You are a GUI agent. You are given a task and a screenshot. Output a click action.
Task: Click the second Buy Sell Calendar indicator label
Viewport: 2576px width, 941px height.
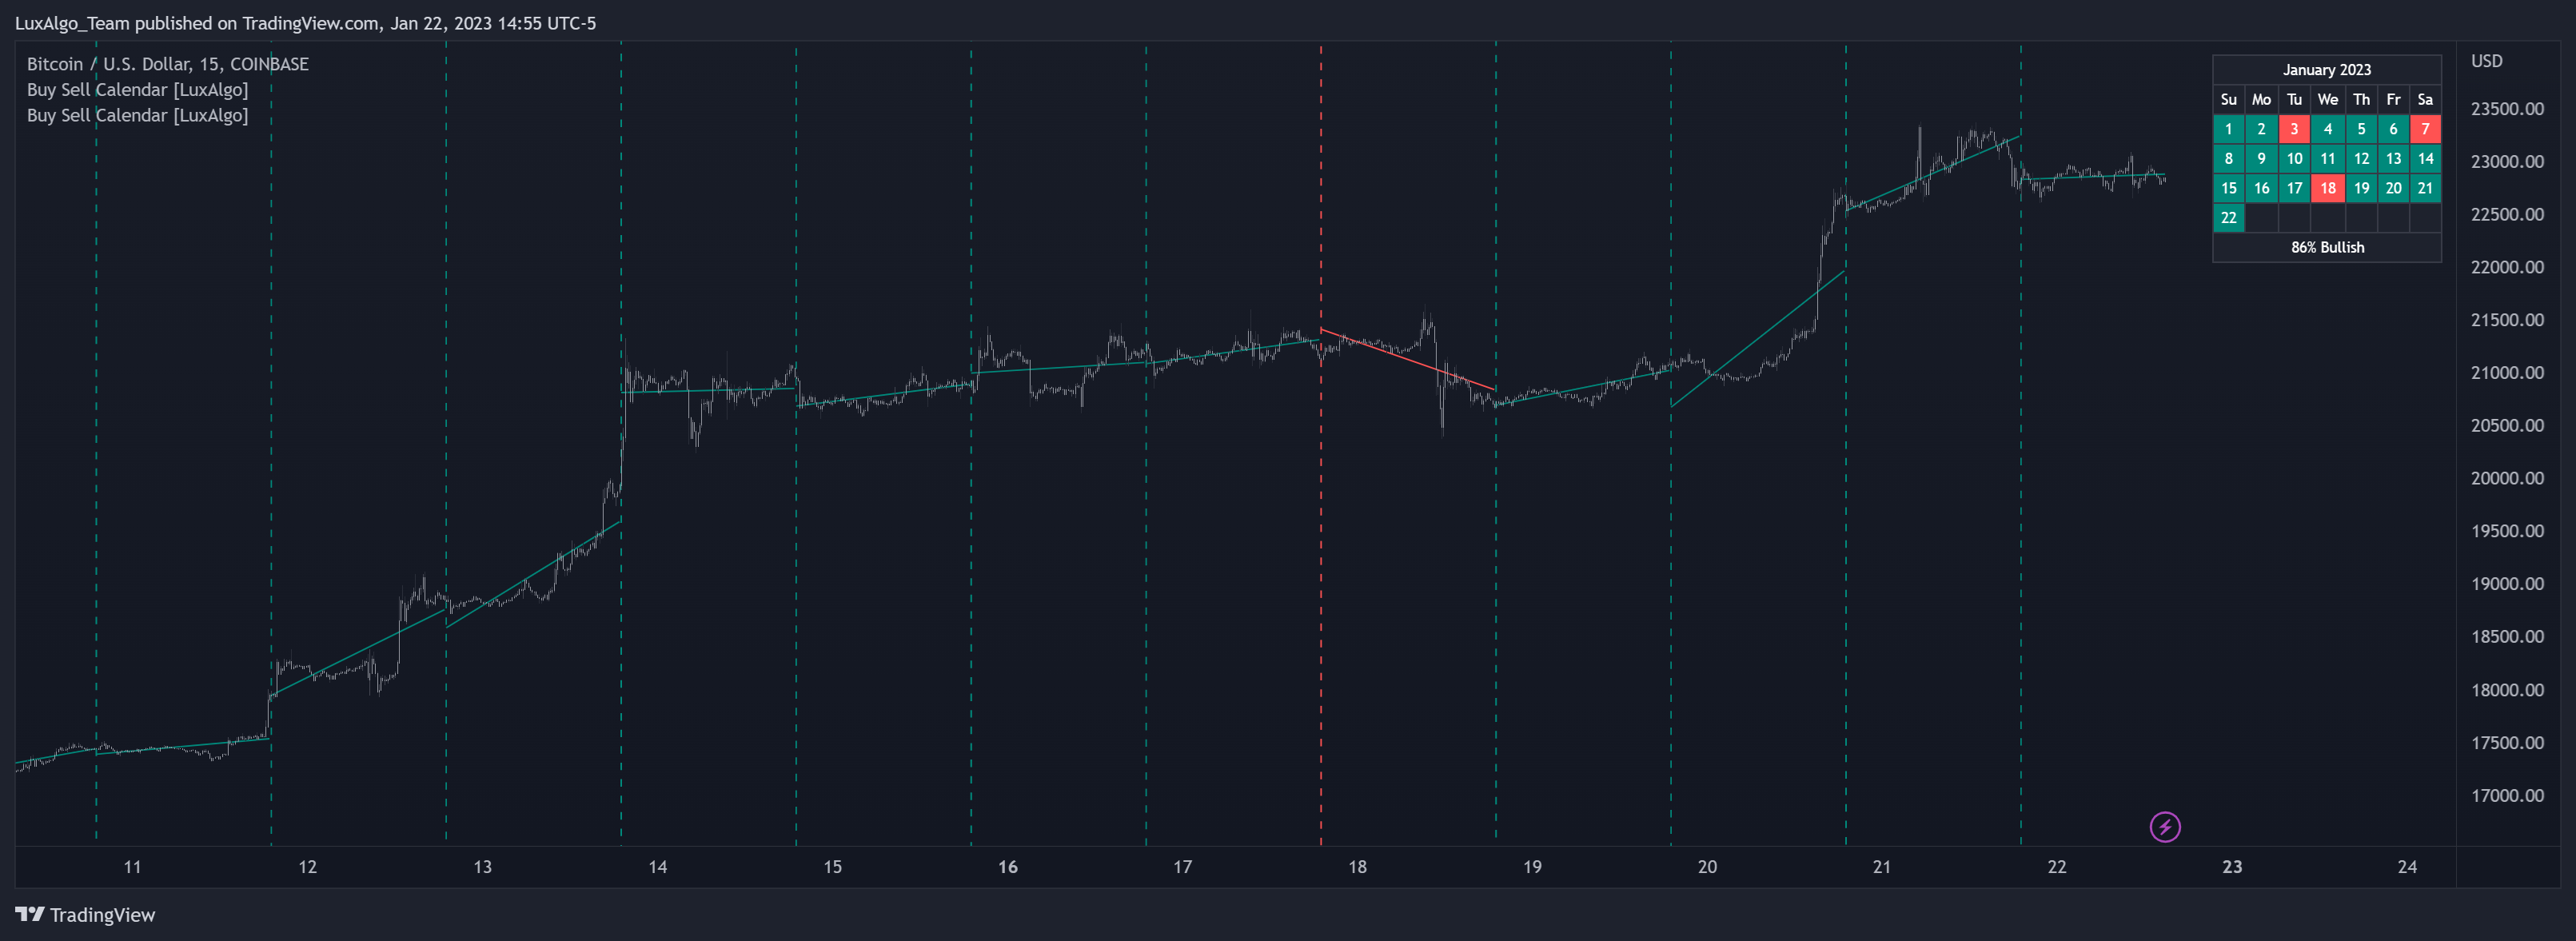coord(138,115)
